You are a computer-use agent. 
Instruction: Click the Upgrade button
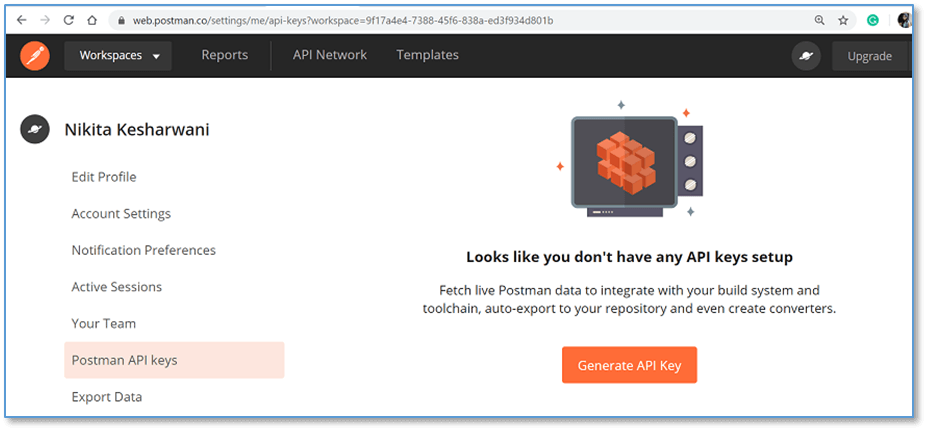[x=870, y=56]
